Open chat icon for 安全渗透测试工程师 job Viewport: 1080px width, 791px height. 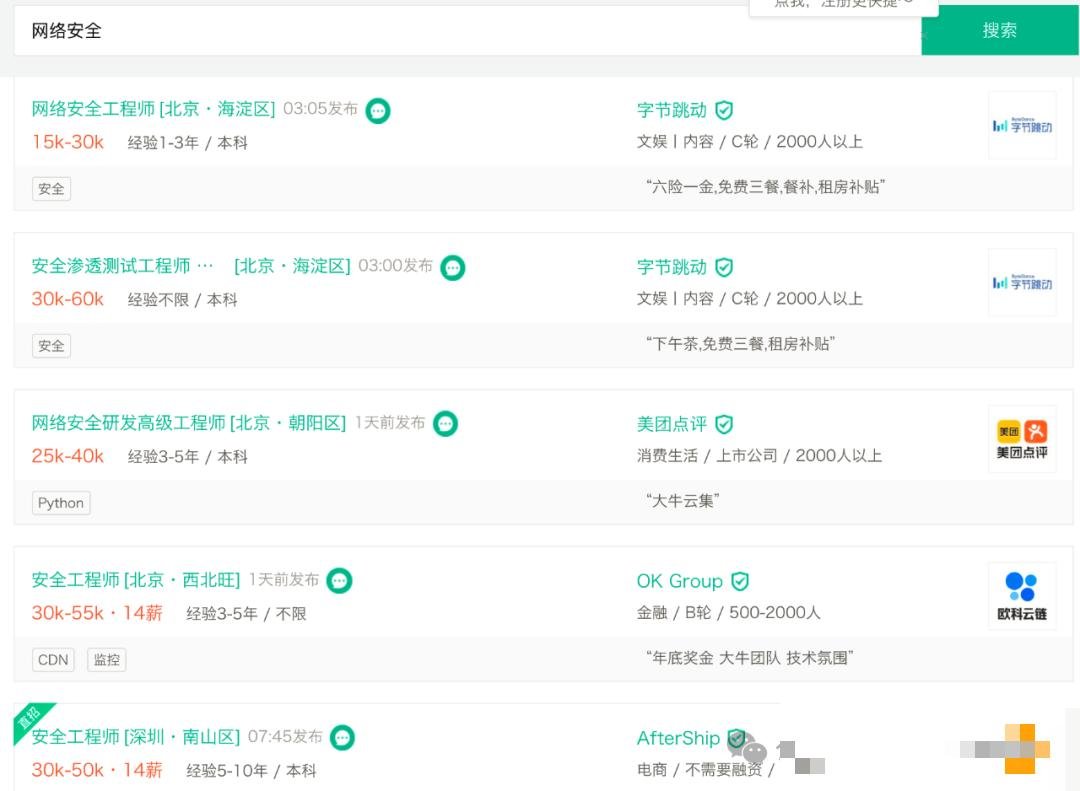(x=453, y=267)
